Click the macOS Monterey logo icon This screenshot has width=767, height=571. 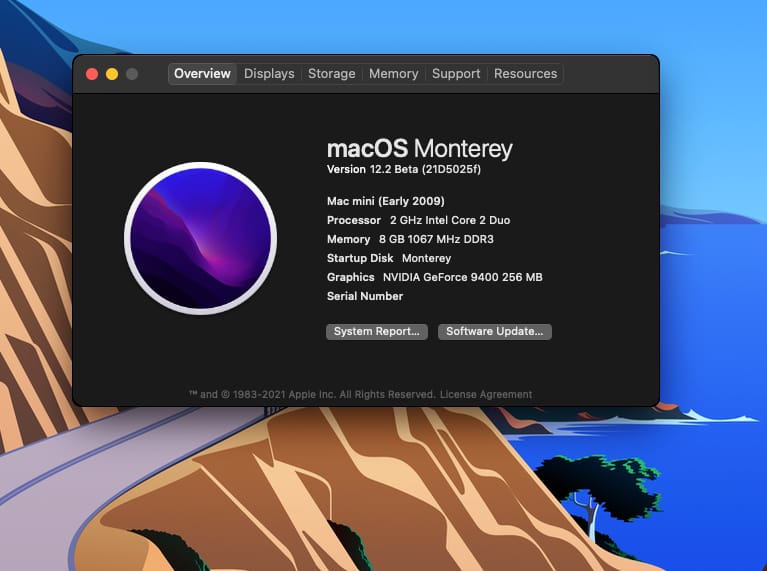point(201,238)
